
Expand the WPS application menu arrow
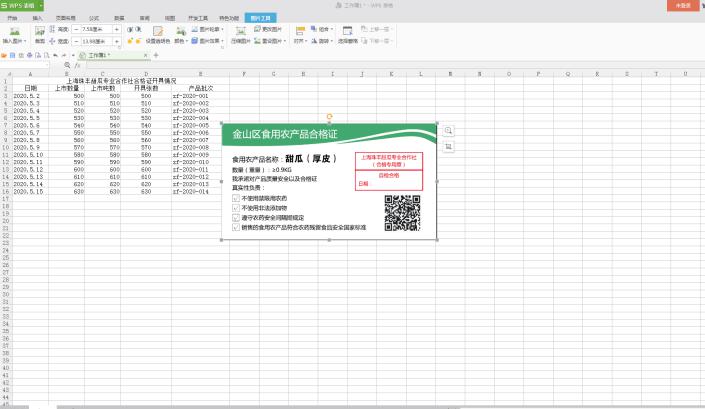[41, 5]
